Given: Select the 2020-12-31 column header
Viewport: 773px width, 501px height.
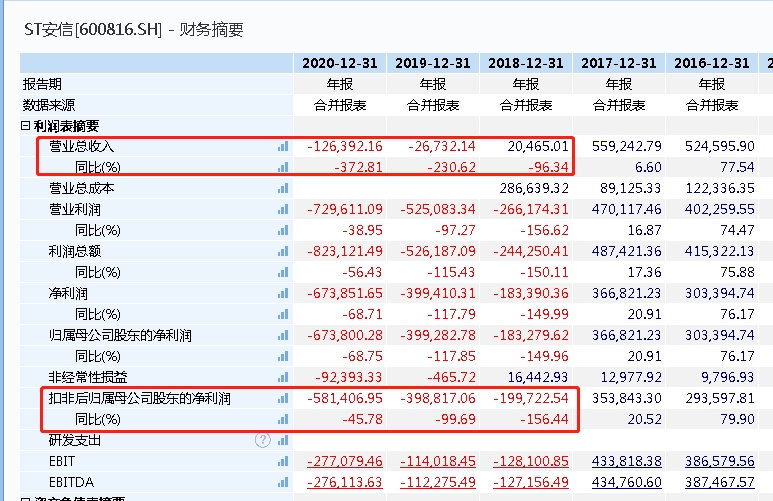Looking at the screenshot, I should 340,64.
